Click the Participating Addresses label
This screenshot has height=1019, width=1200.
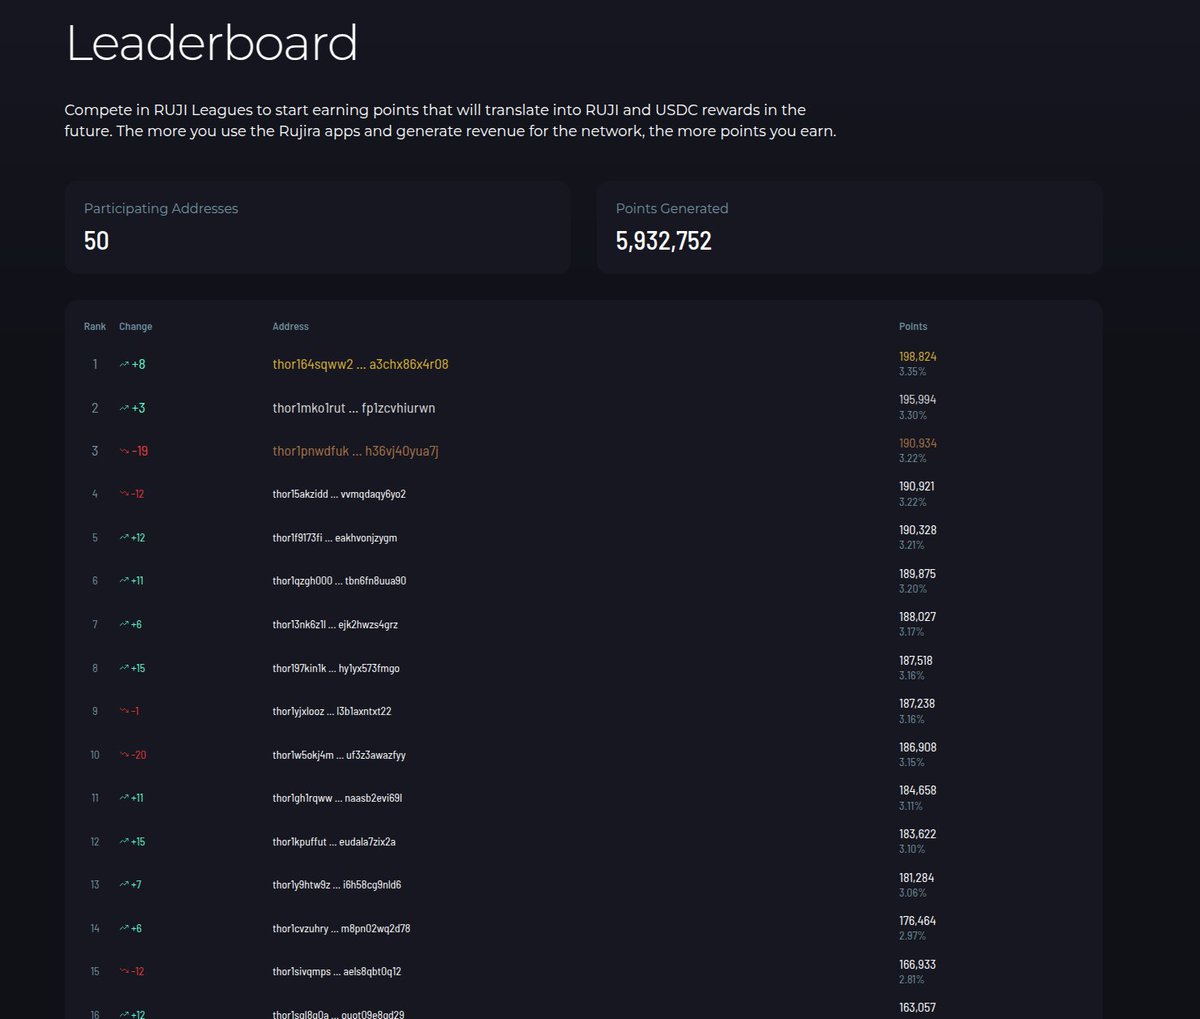pyautogui.click(x=161, y=209)
